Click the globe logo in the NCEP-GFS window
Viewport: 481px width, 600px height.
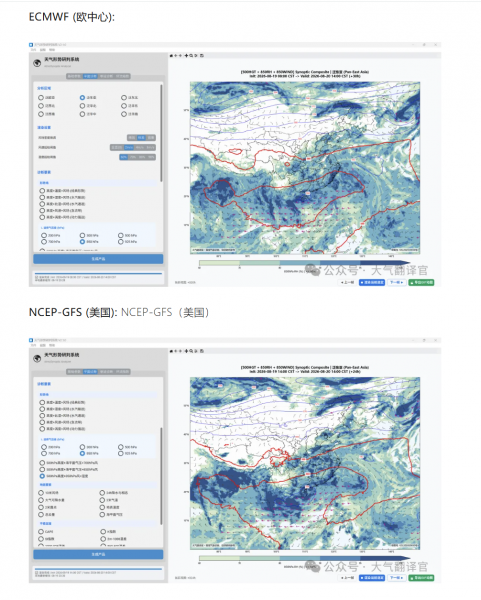pos(37,359)
